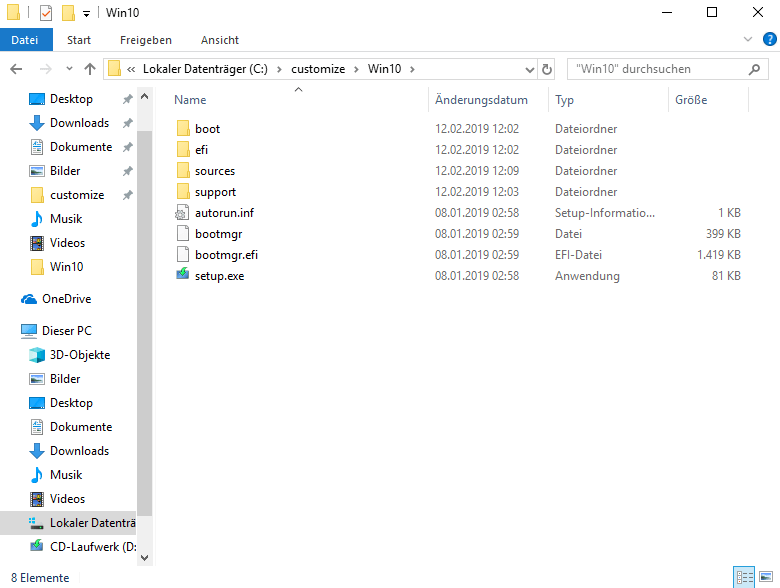Sort by the Größe column header
780x588 pixels.
691,99
